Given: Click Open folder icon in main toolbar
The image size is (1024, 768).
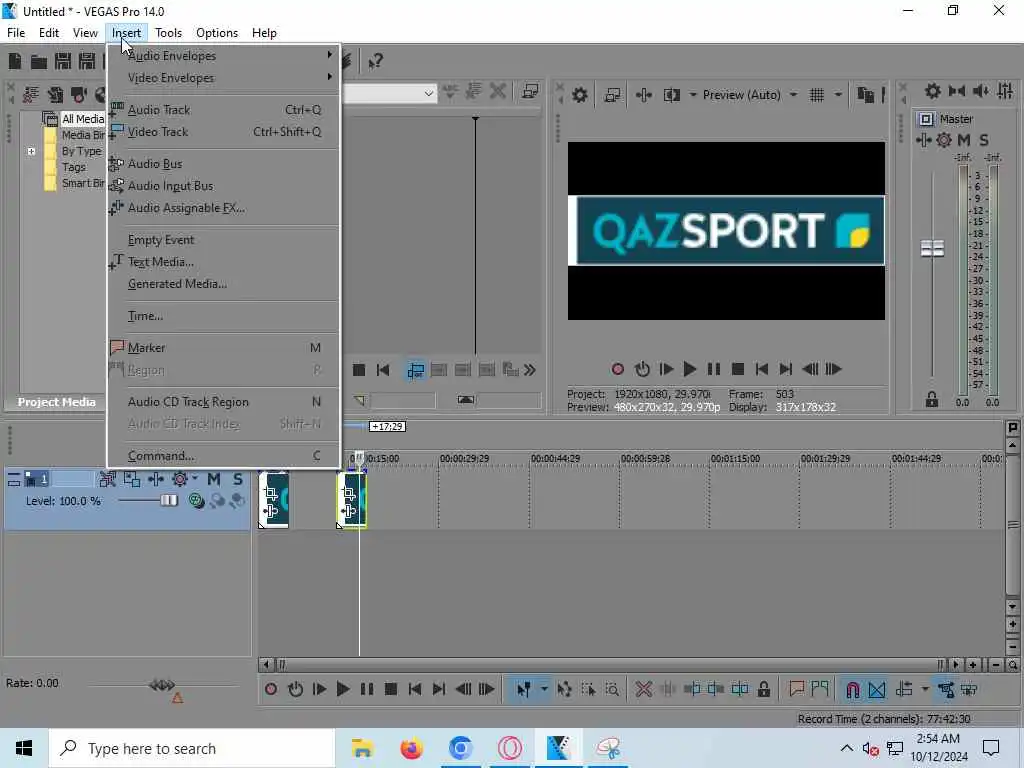Looking at the screenshot, I should (x=39, y=61).
